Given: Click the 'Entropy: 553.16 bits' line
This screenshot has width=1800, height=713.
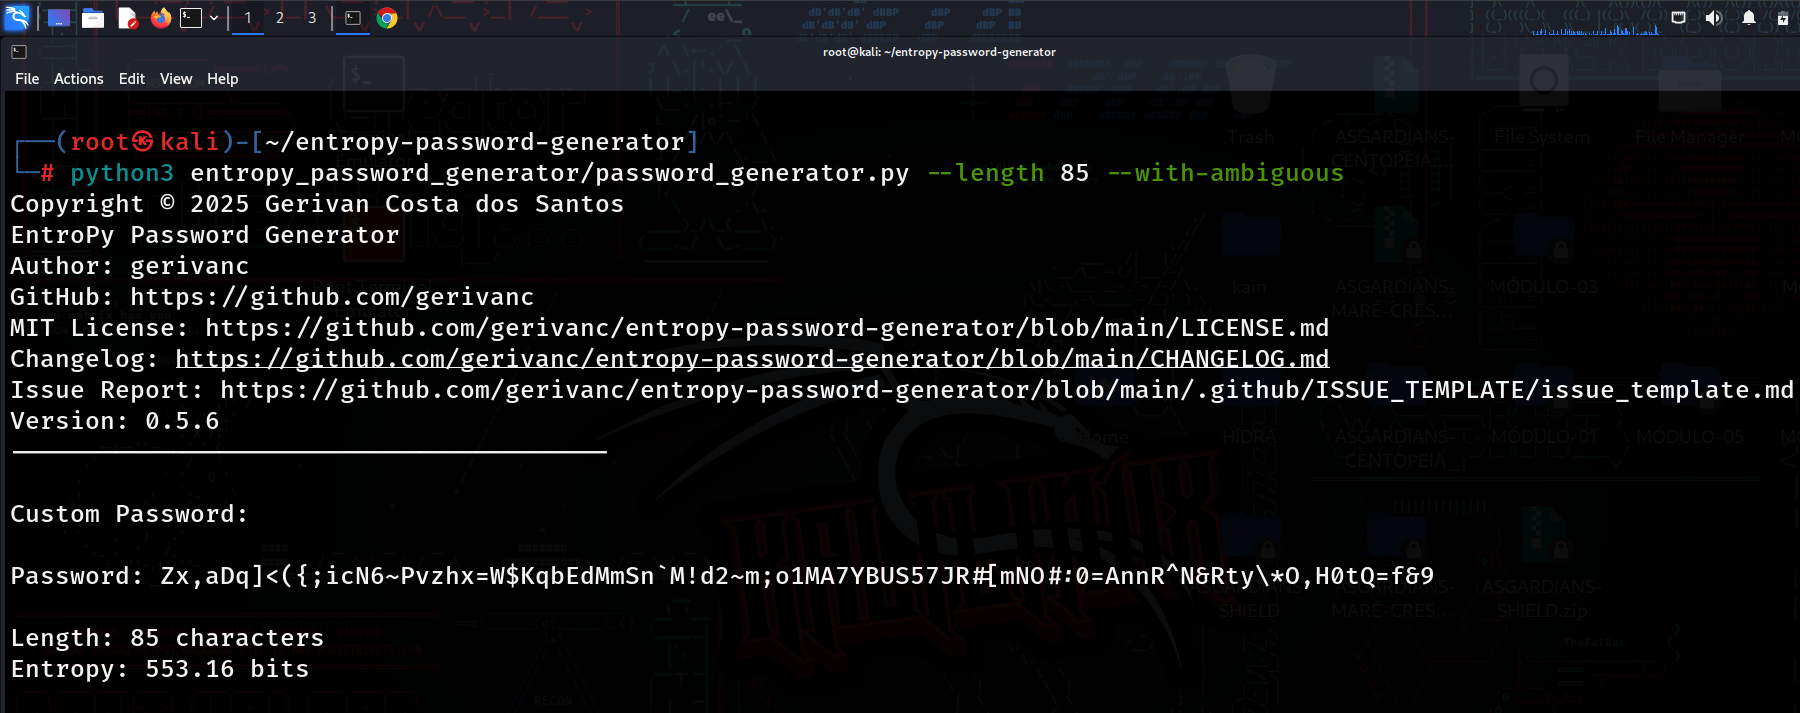Looking at the screenshot, I should point(160,669).
